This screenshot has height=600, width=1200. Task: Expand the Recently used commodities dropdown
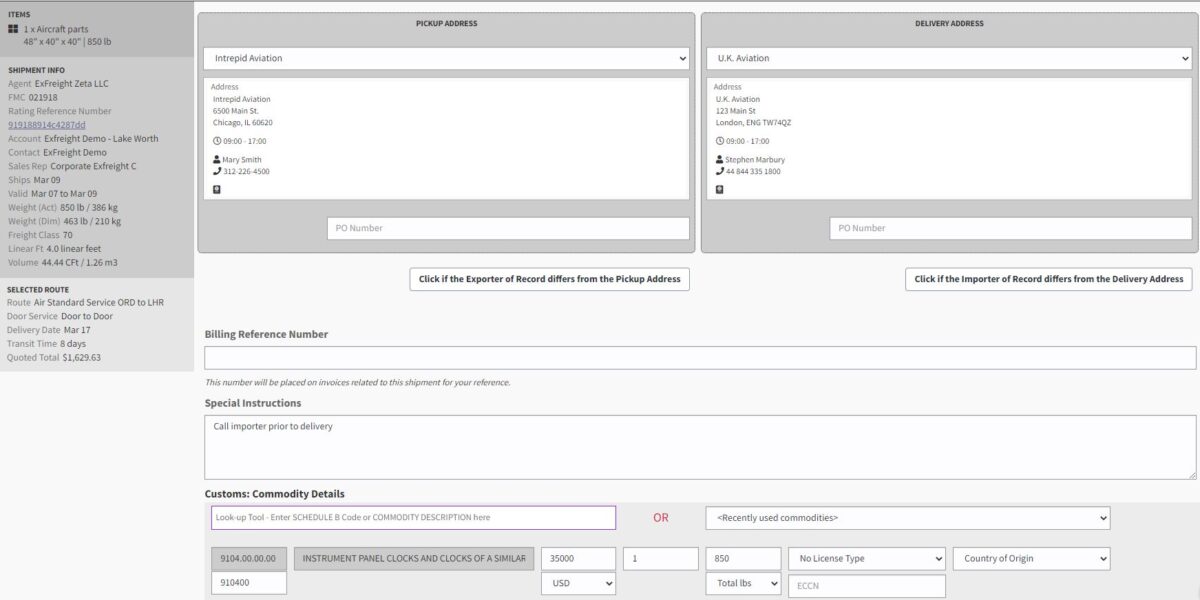click(908, 518)
